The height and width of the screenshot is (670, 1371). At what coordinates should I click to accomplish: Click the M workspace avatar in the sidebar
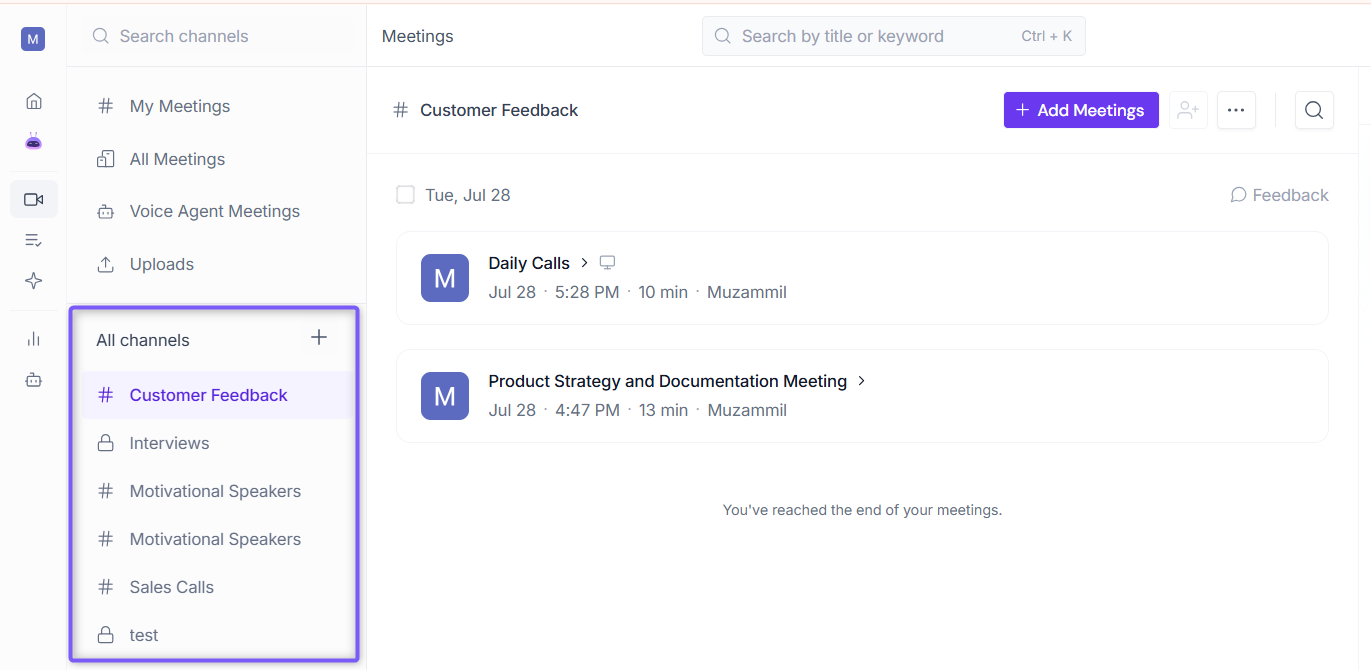click(33, 39)
